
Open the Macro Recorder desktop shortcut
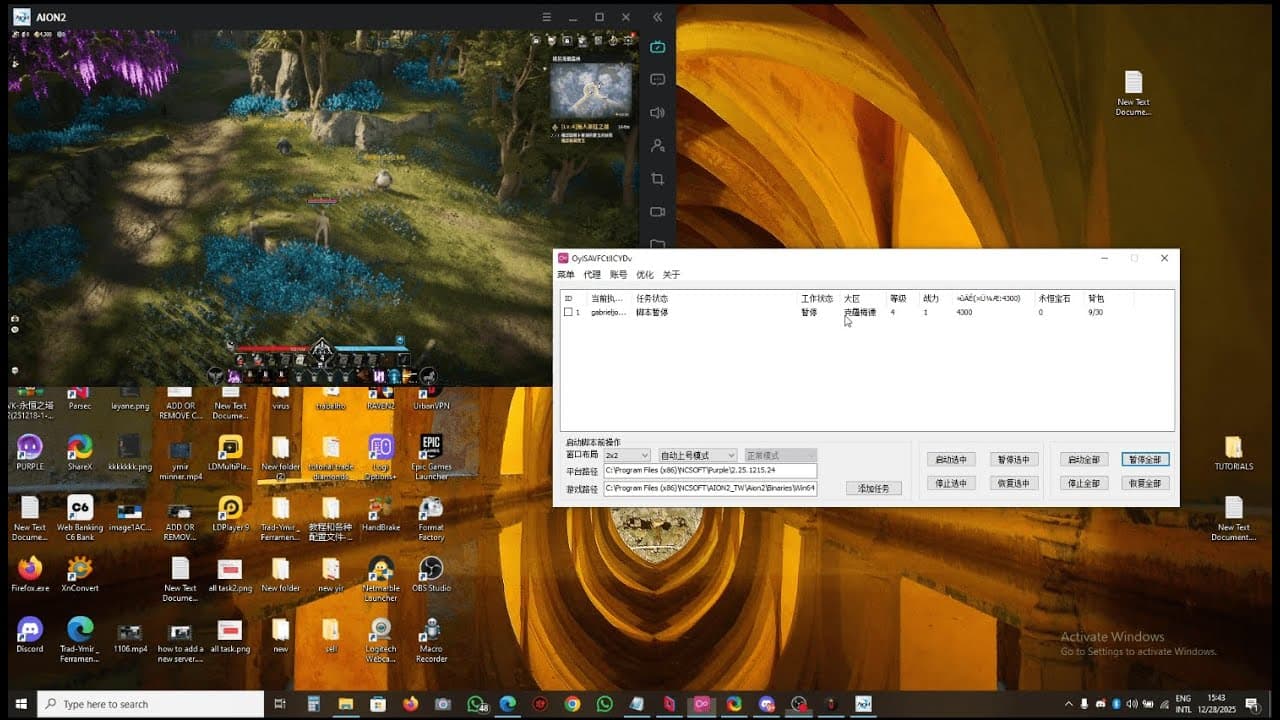tap(431, 639)
